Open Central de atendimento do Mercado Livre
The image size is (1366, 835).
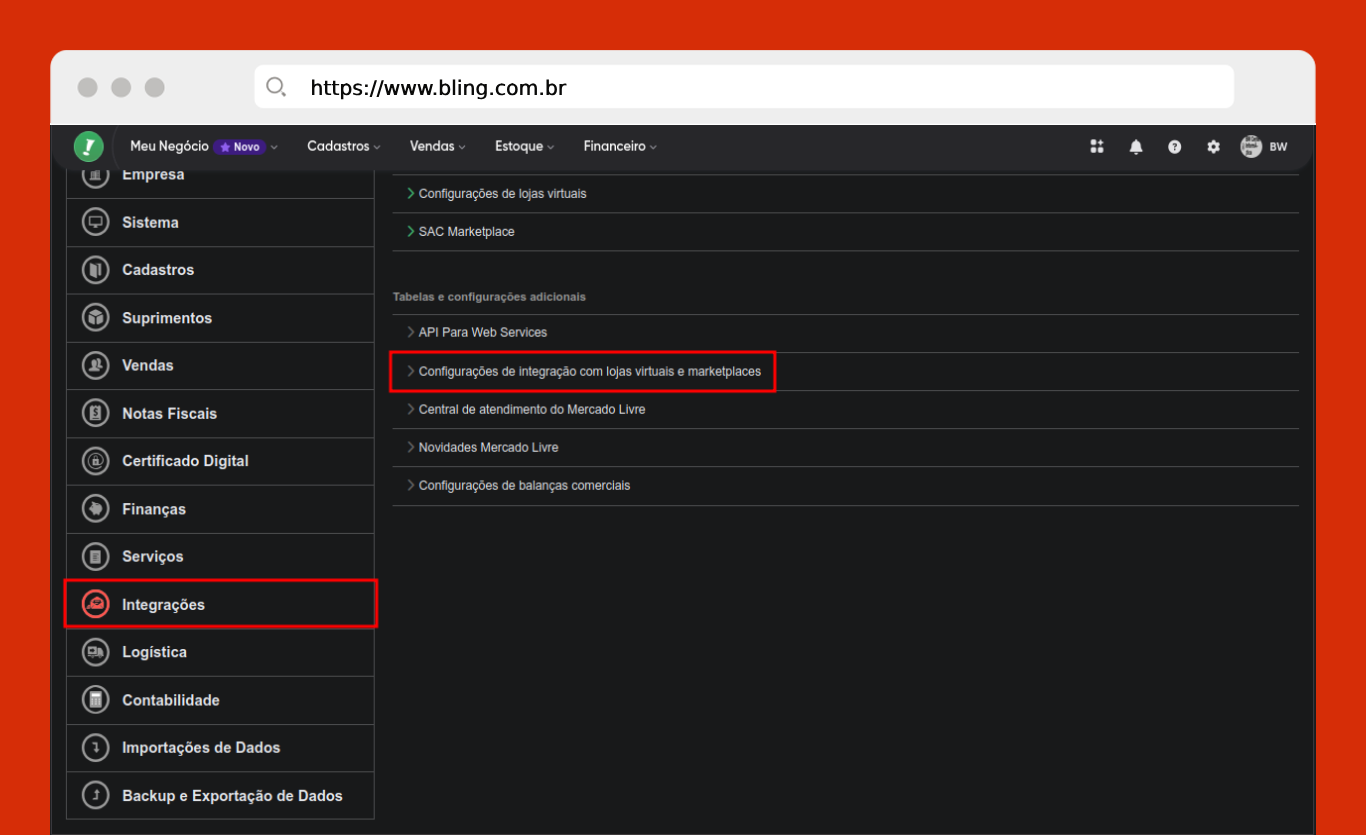click(x=532, y=409)
